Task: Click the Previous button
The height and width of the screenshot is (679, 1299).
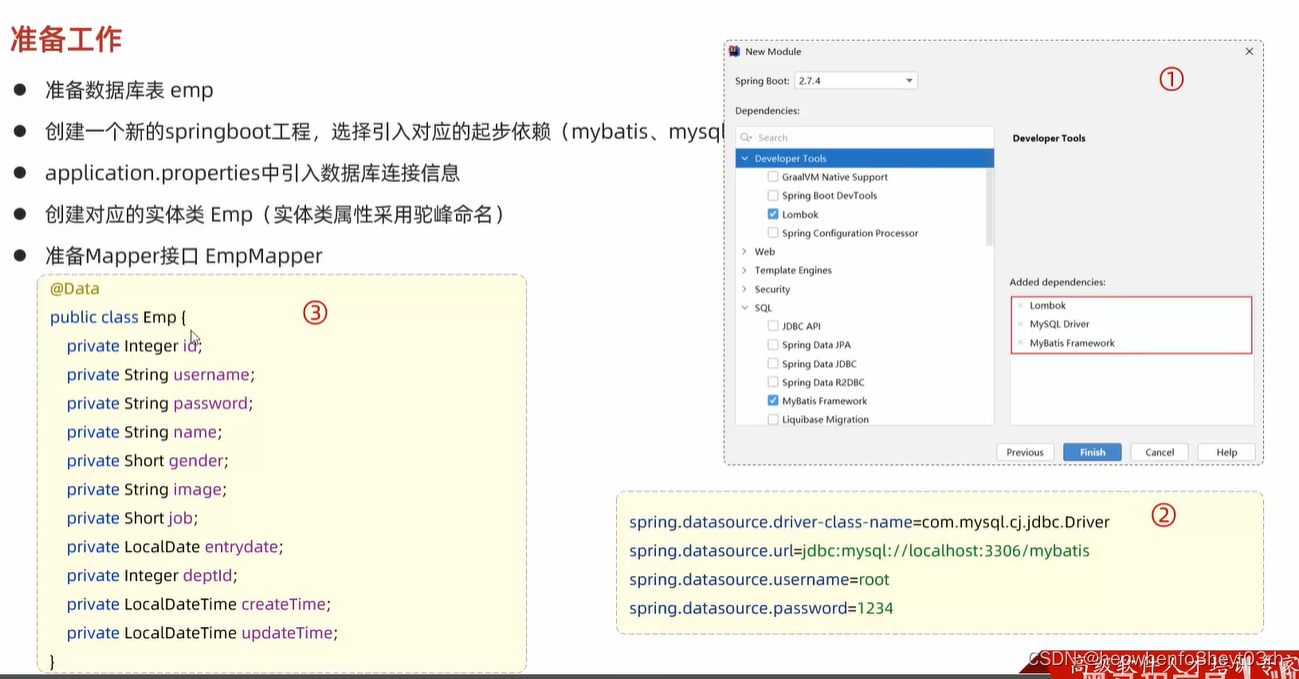Action: click(x=1026, y=451)
